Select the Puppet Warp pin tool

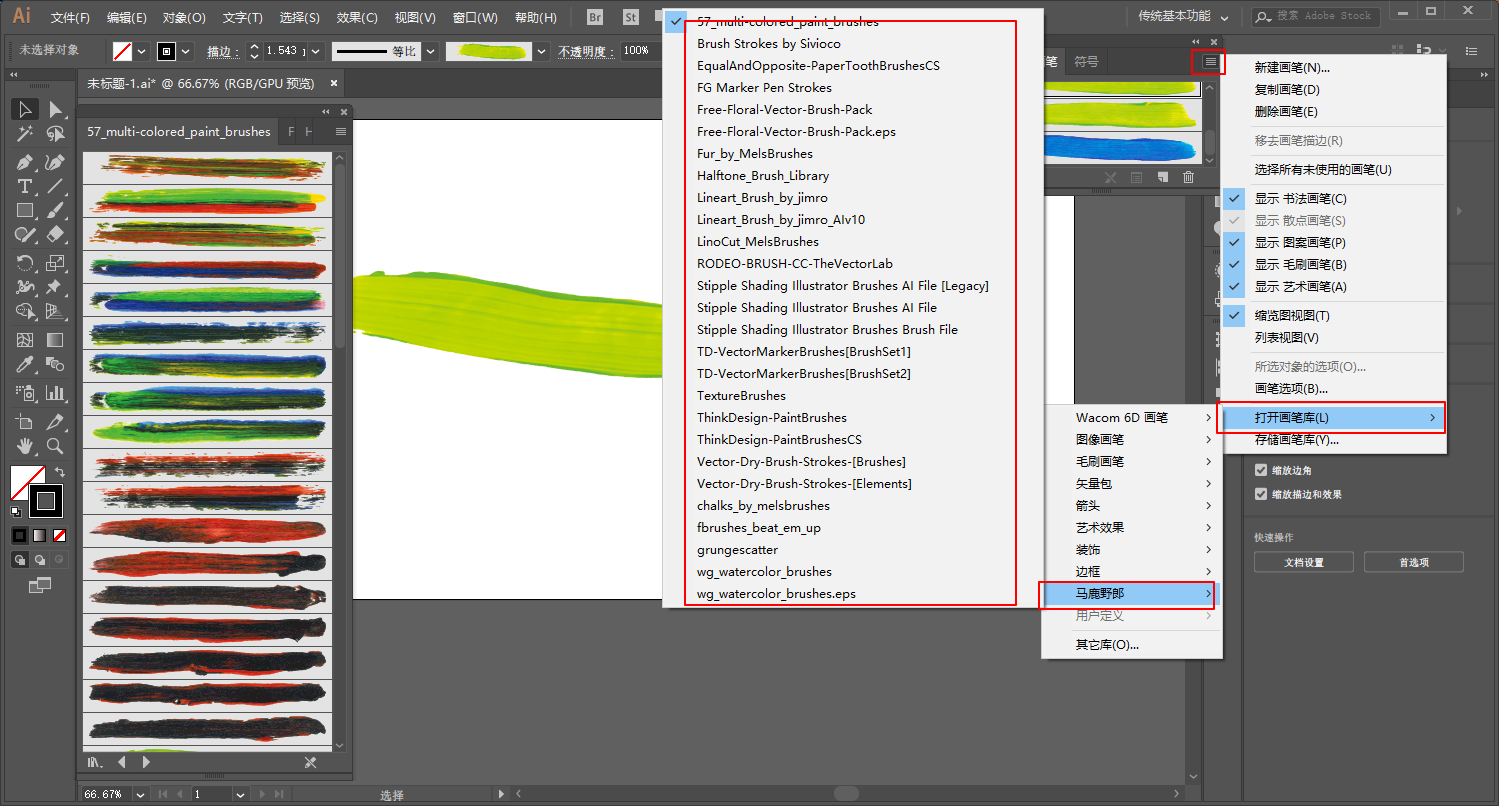click(x=55, y=287)
